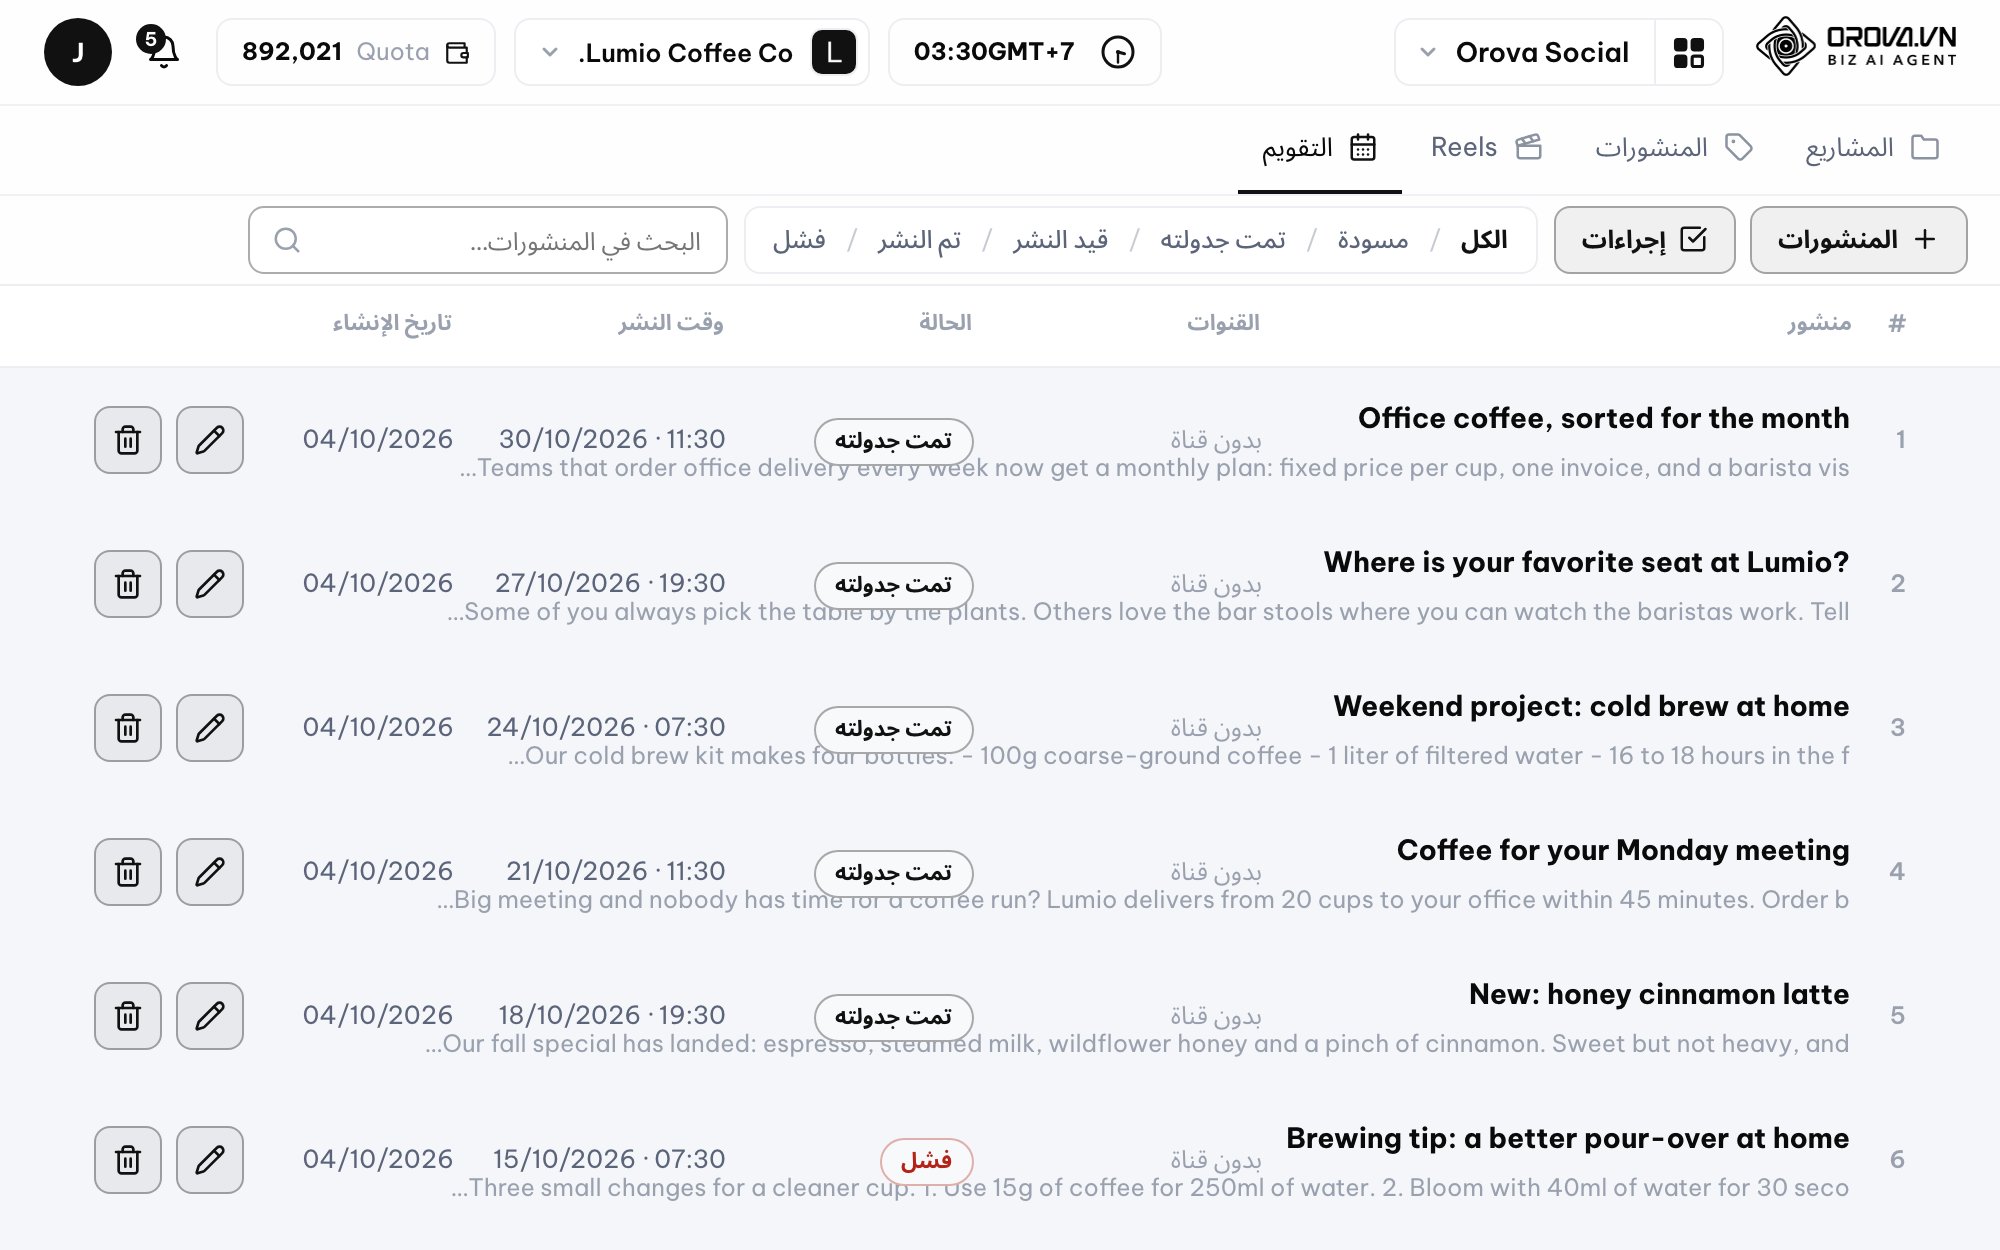Filter posts by مسودة
Image resolution: width=2000 pixels, height=1250 pixels.
pos(1373,240)
